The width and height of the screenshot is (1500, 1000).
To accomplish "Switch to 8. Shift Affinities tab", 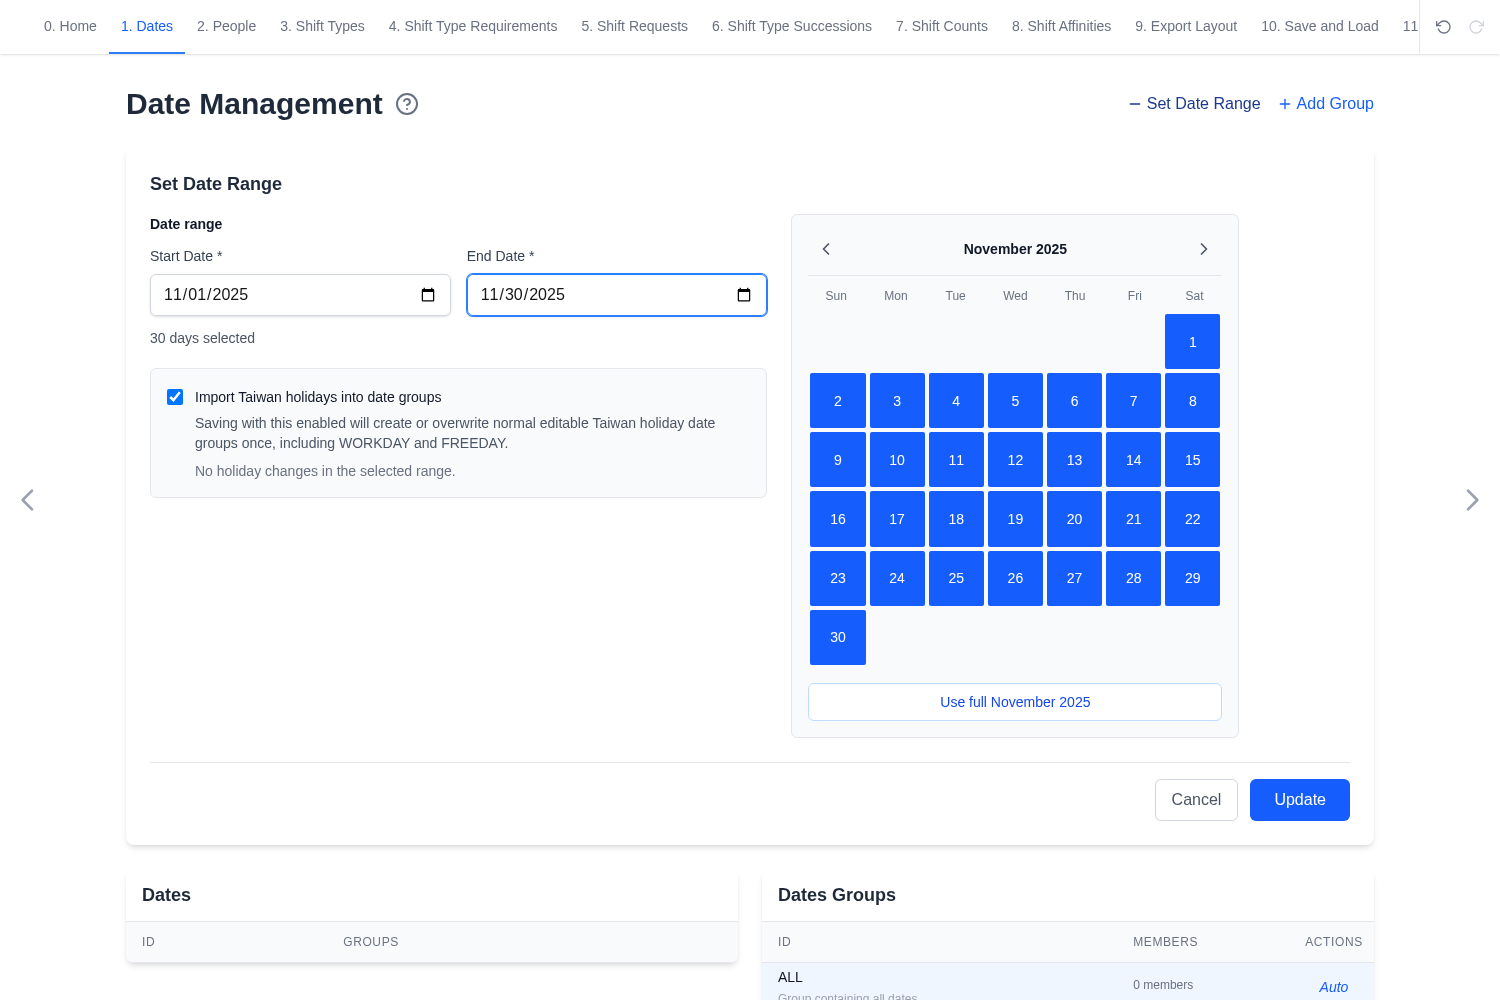I will tap(1061, 26).
